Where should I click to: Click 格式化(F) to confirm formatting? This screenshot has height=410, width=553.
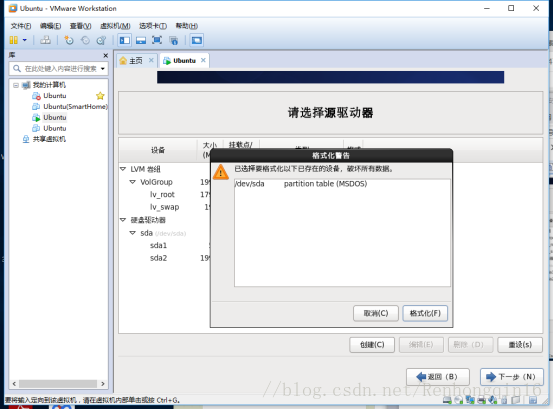(425, 313)
